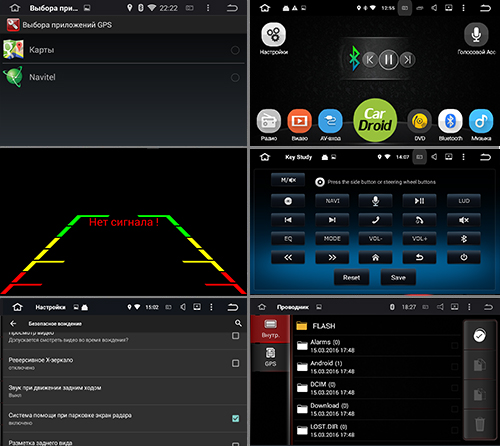The image size is (500, 446).
Task: Open the Bluetooth app on home screen
Action: (x=450, y=121)
